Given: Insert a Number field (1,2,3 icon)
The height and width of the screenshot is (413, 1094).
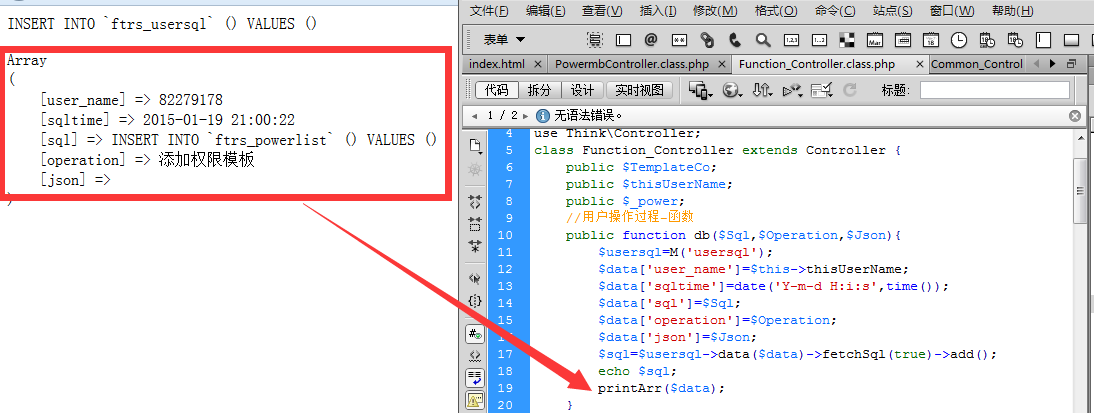Looking at the screenshot, I should [791, 40].
